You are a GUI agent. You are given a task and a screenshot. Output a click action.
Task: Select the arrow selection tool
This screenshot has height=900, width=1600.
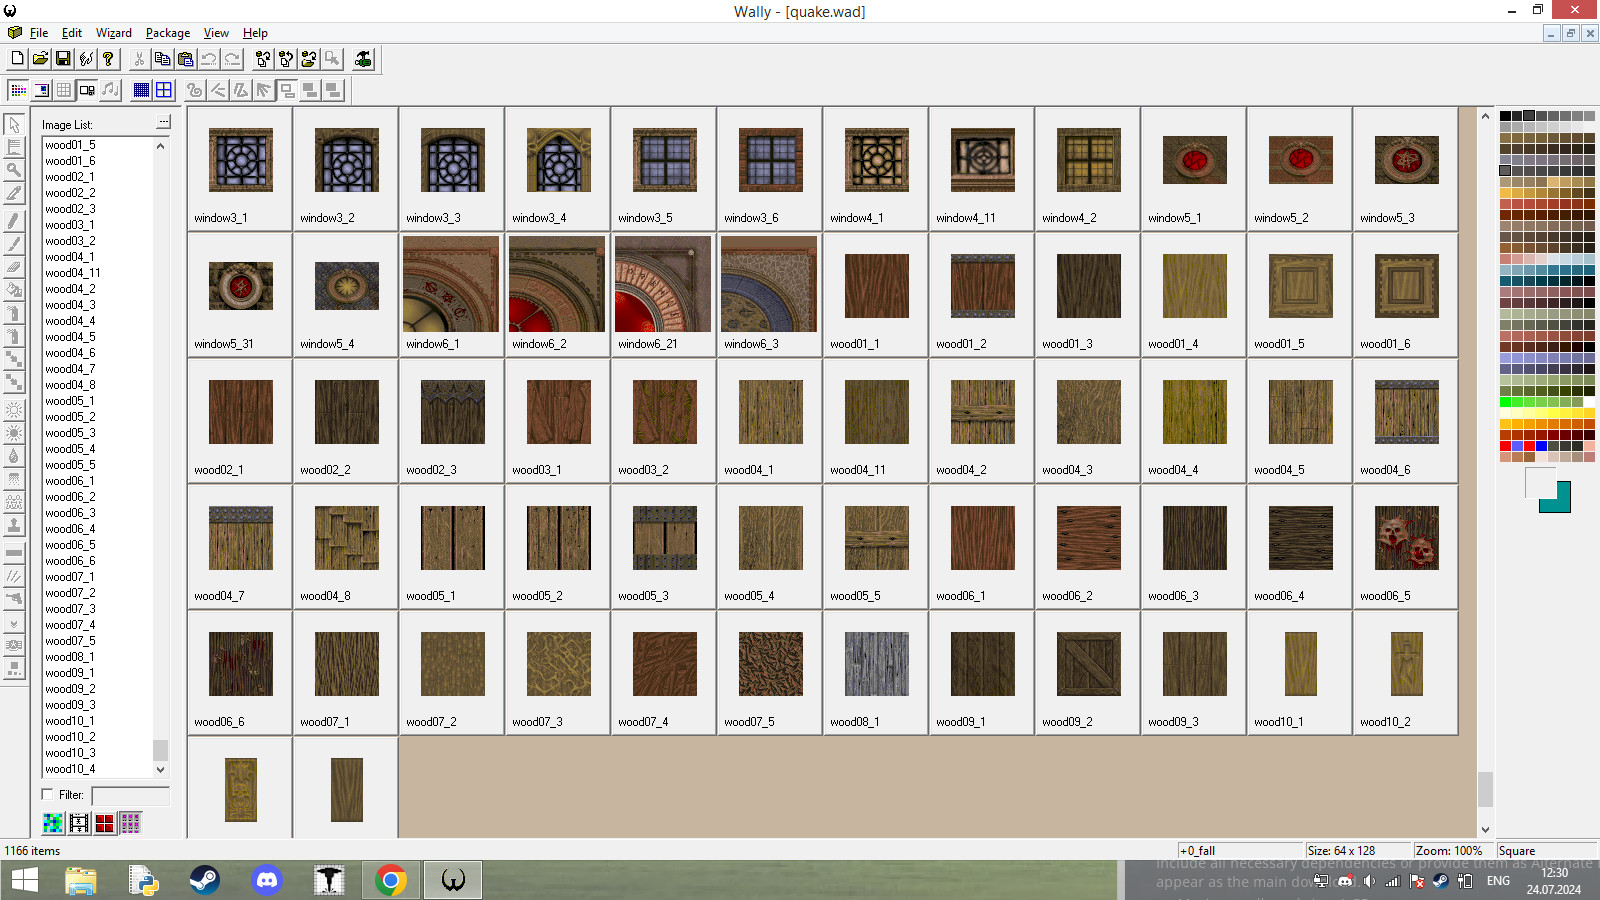point(13,123)
